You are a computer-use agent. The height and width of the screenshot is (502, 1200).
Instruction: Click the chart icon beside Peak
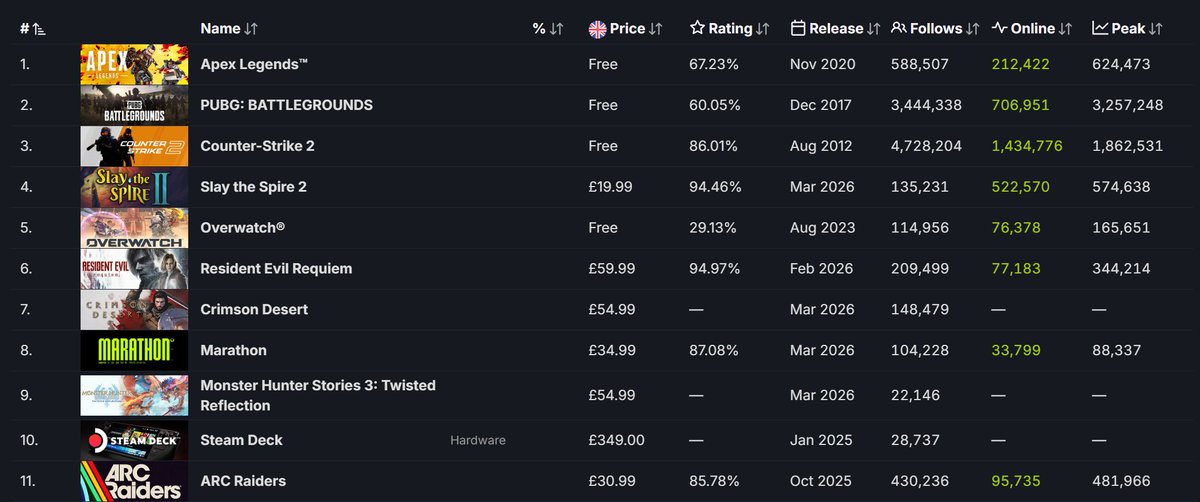(x=1100, y=29)
